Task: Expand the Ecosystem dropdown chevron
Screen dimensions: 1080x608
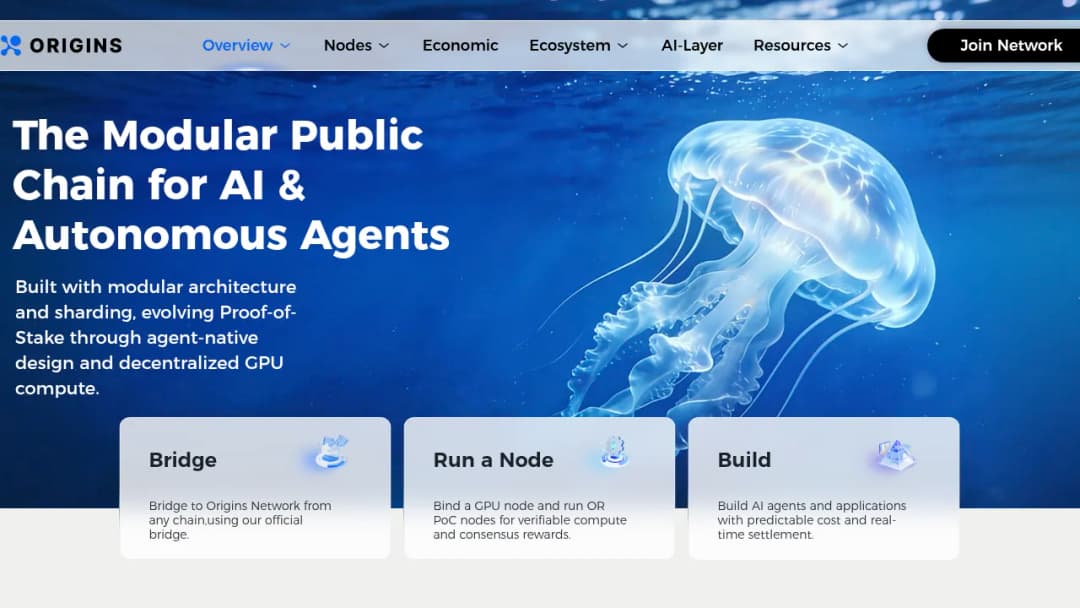Action: coord(623,45)
